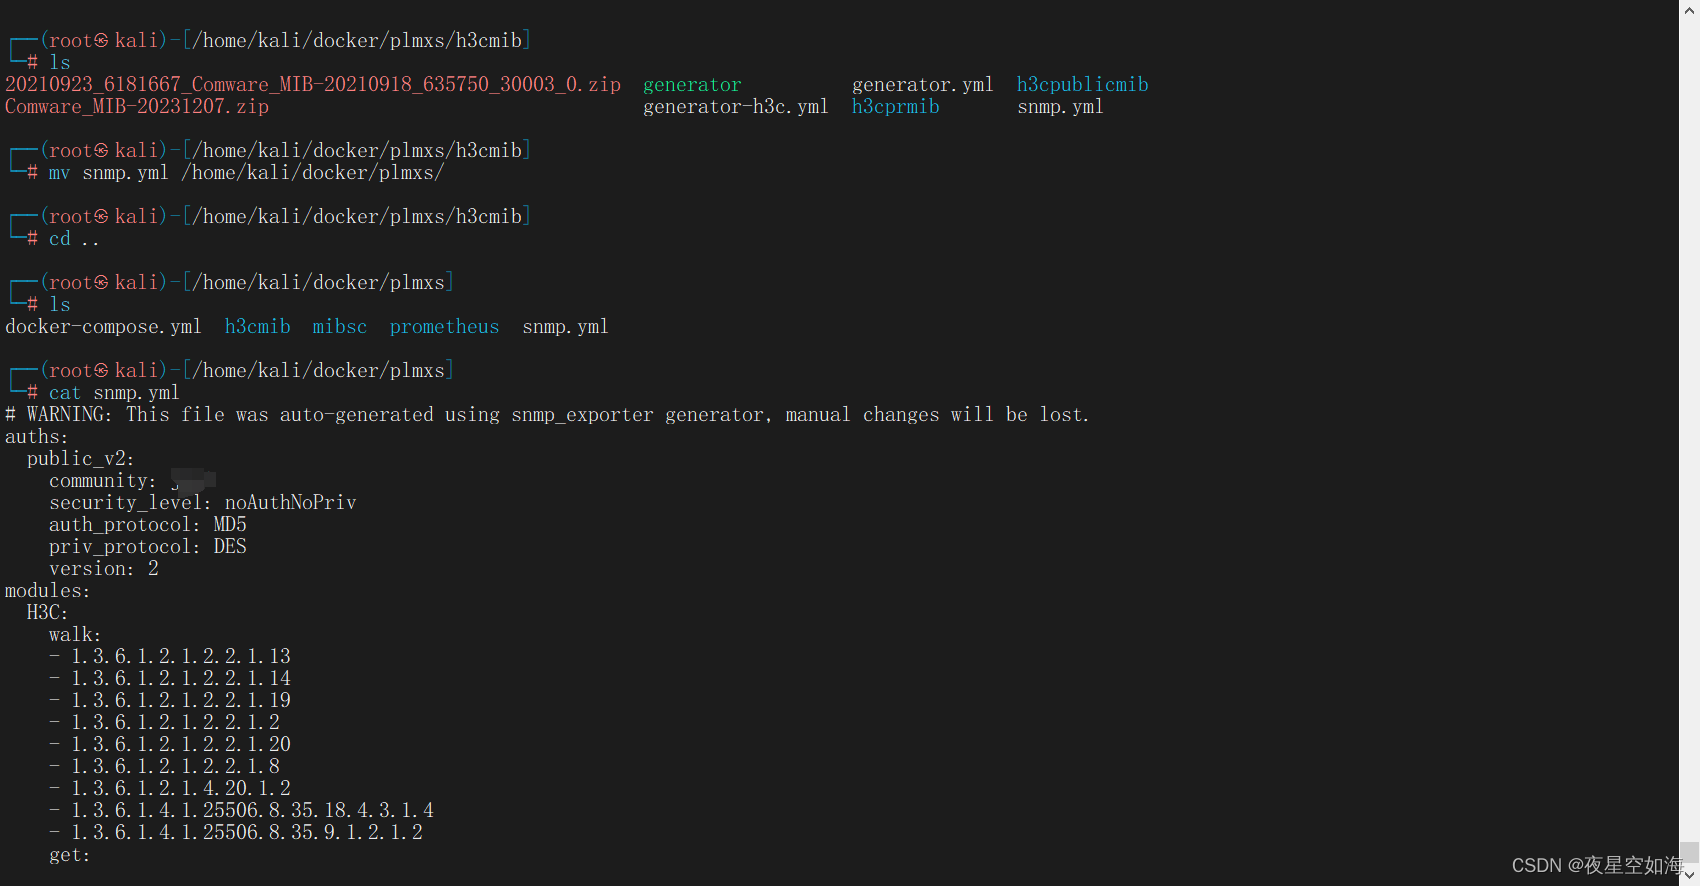
Task: Click the h3cprmib directory name
Action: click(x=895, y=107)
